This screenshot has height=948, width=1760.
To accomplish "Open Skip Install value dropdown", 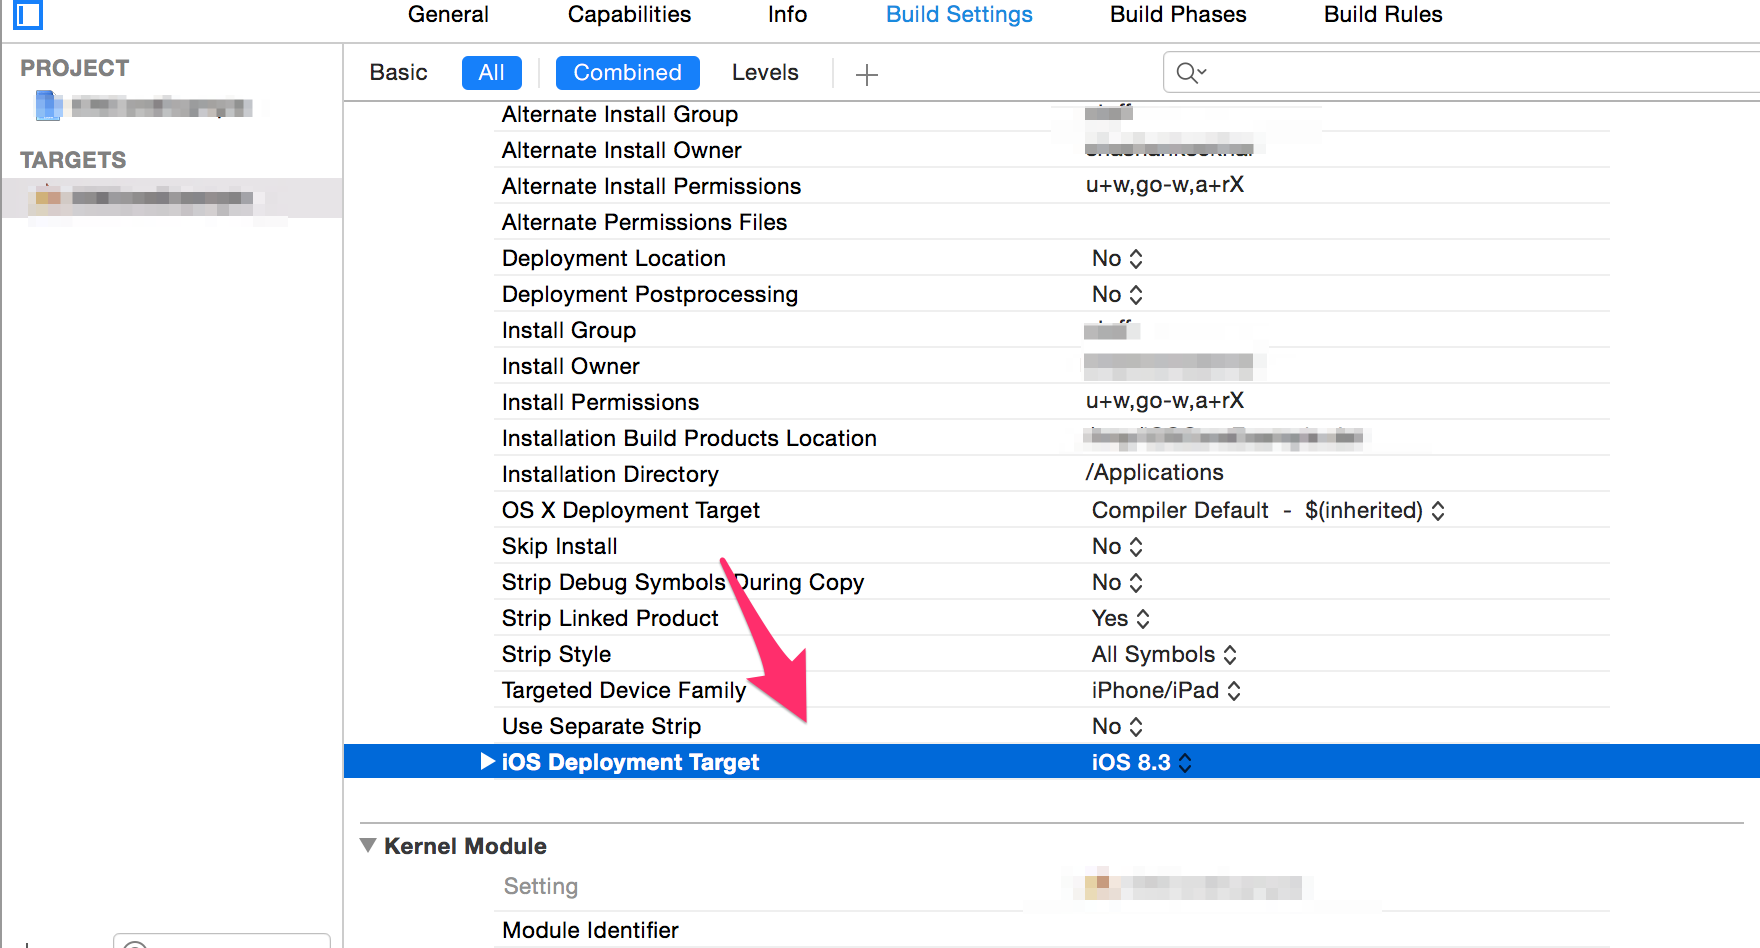I will coord(1117,547).
